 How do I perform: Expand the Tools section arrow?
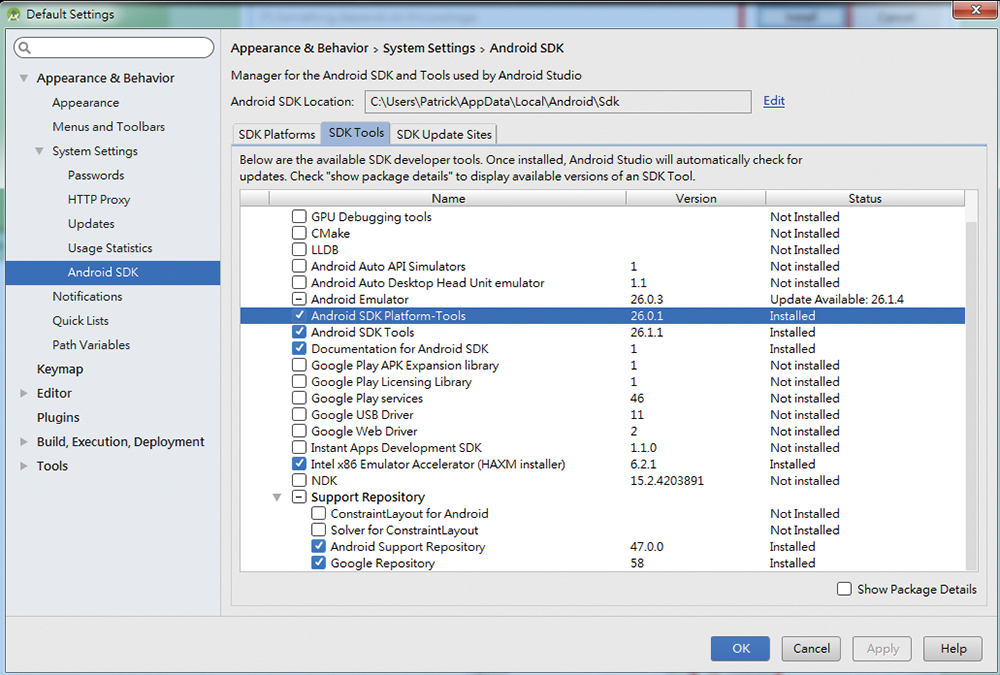coord(24,466)
